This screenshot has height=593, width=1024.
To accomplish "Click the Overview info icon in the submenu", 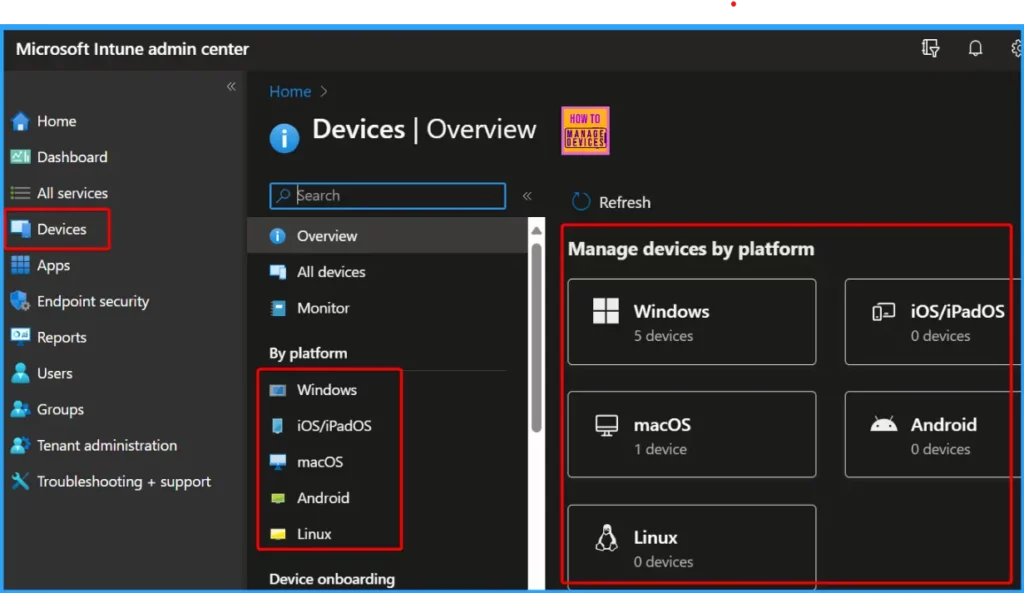I will (278, 236).
